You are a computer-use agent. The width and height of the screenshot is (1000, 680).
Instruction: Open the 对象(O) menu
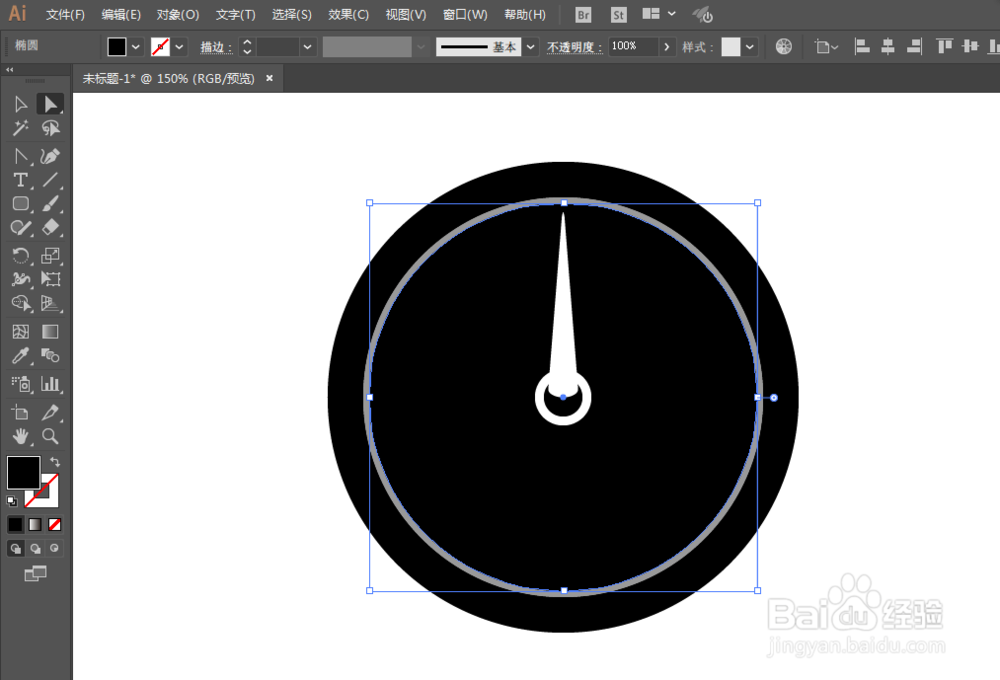(x=178, y=15)
